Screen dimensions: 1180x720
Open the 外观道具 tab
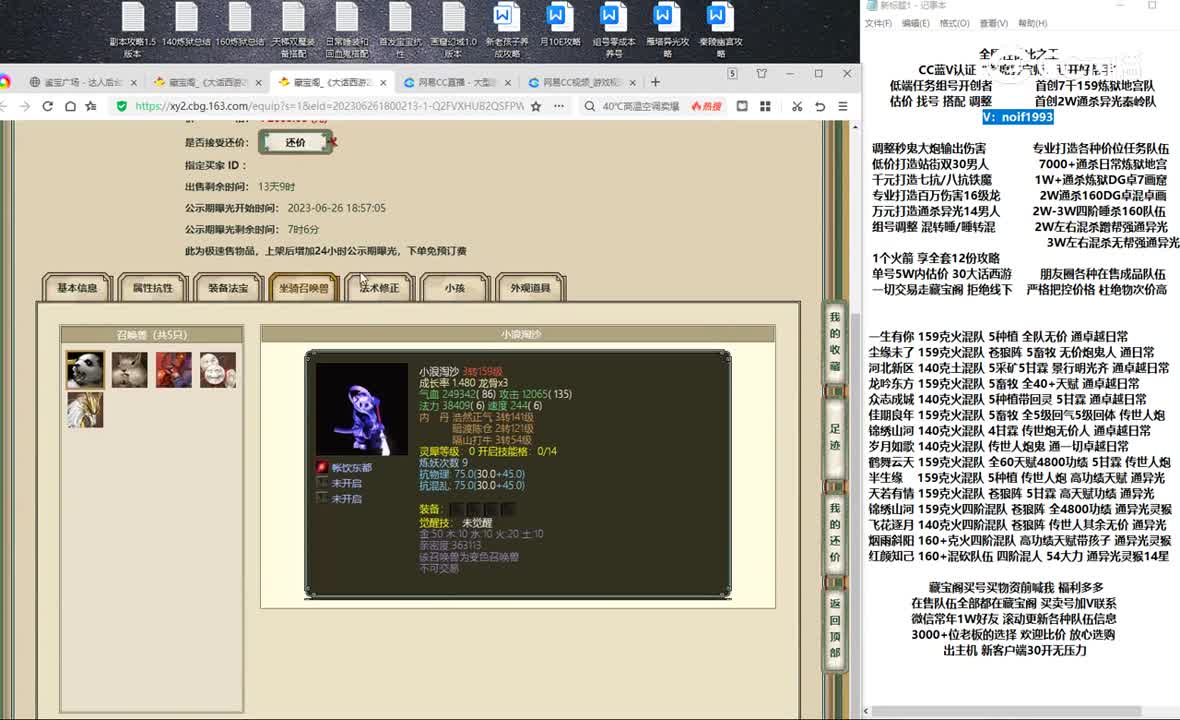coord(531,287)
